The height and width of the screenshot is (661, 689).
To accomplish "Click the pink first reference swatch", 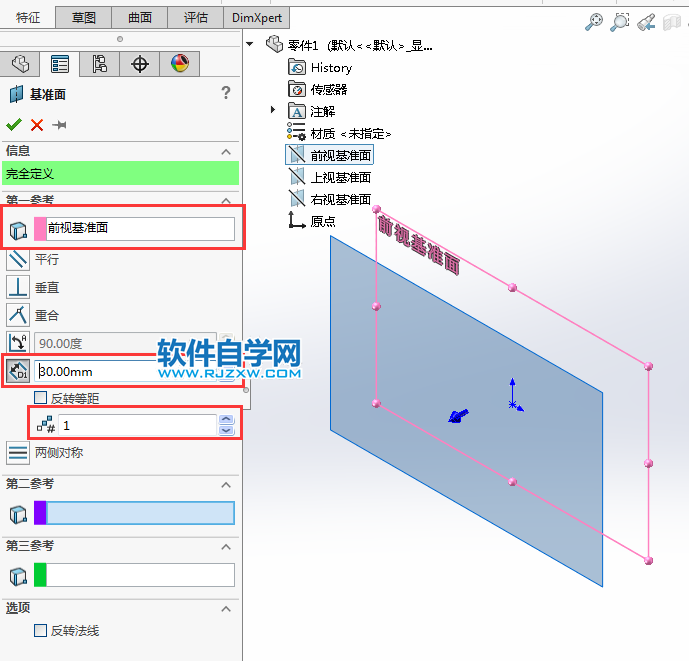I will tap(40, 229).
